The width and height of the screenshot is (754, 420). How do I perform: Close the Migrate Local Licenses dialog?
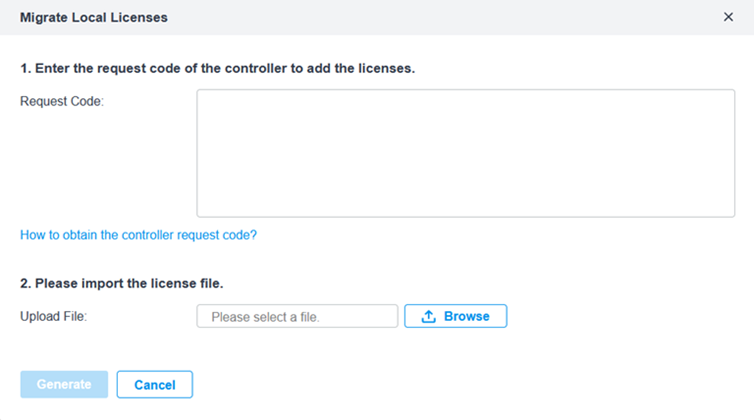728,17
